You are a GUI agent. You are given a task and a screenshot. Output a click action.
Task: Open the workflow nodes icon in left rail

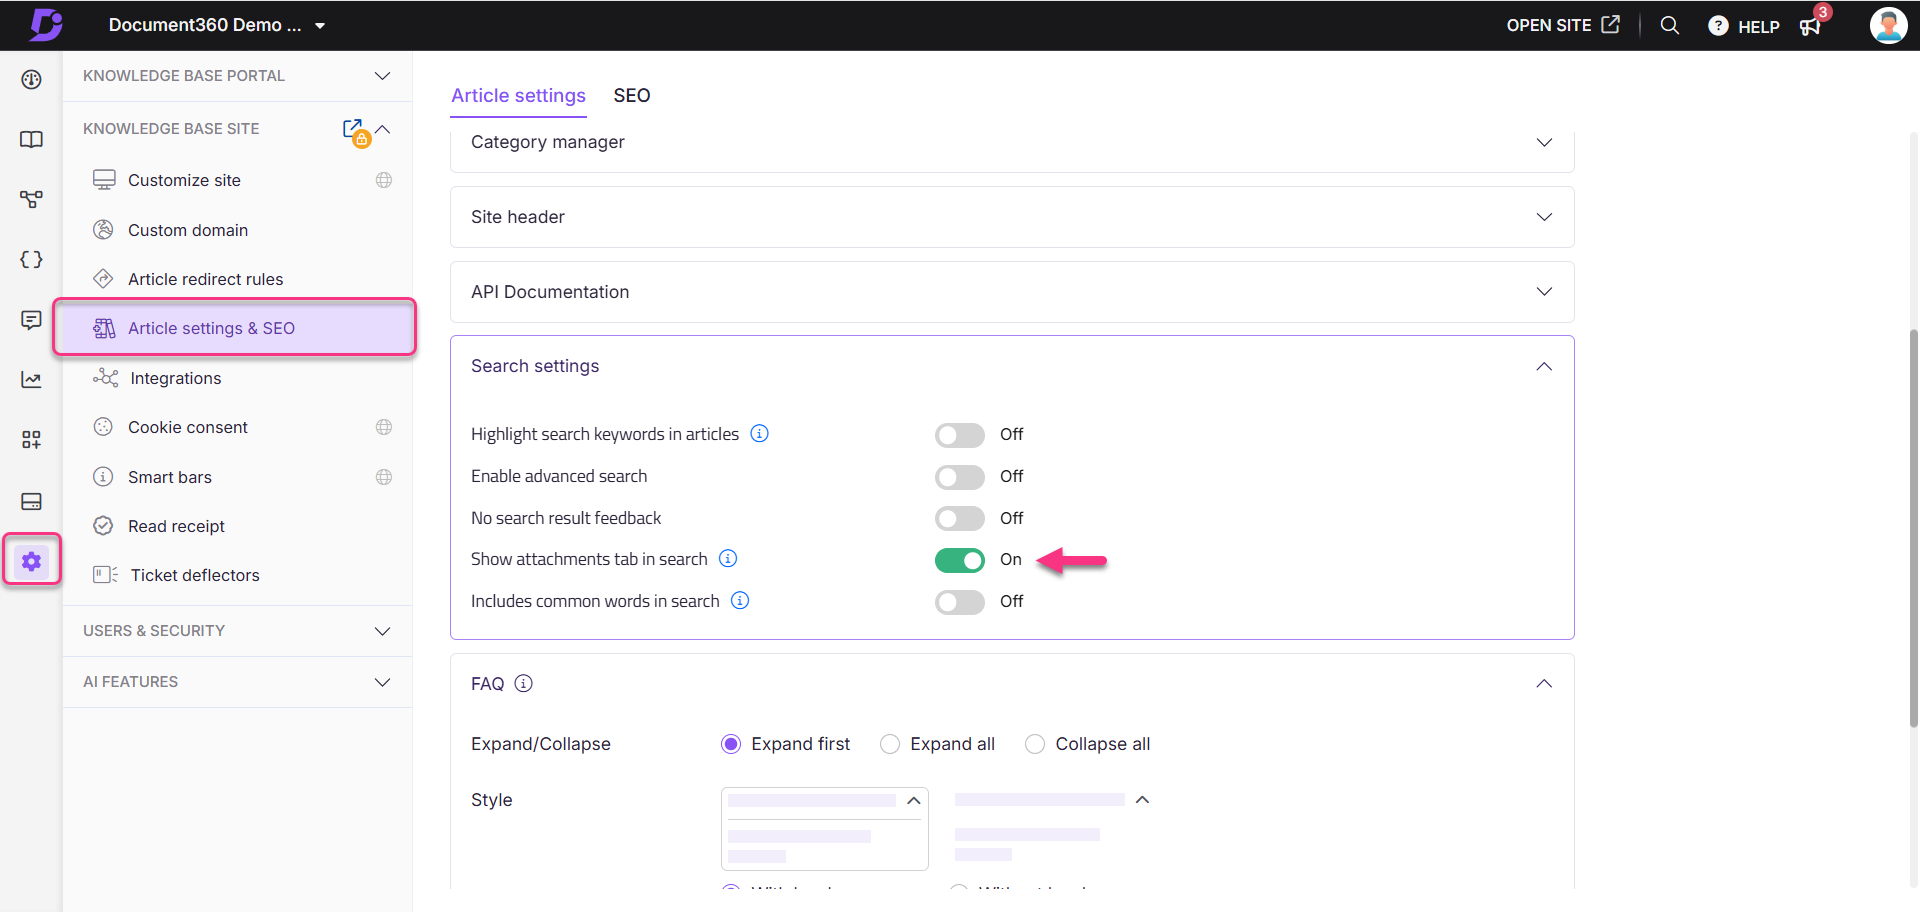coord(32,200)
